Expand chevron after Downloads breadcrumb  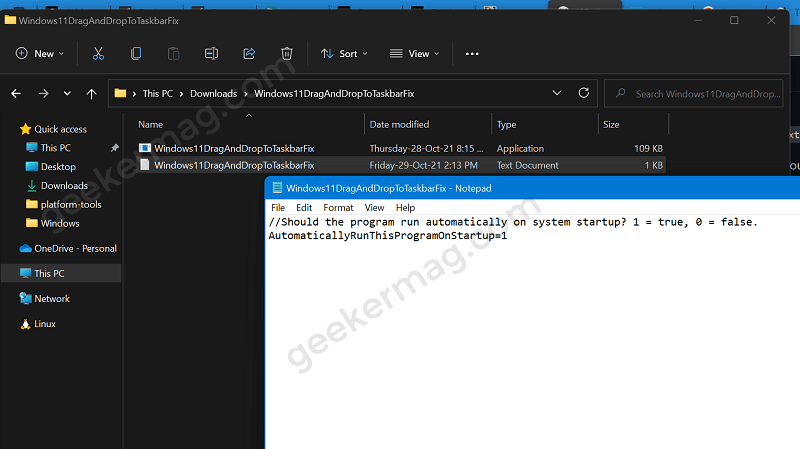245,94
